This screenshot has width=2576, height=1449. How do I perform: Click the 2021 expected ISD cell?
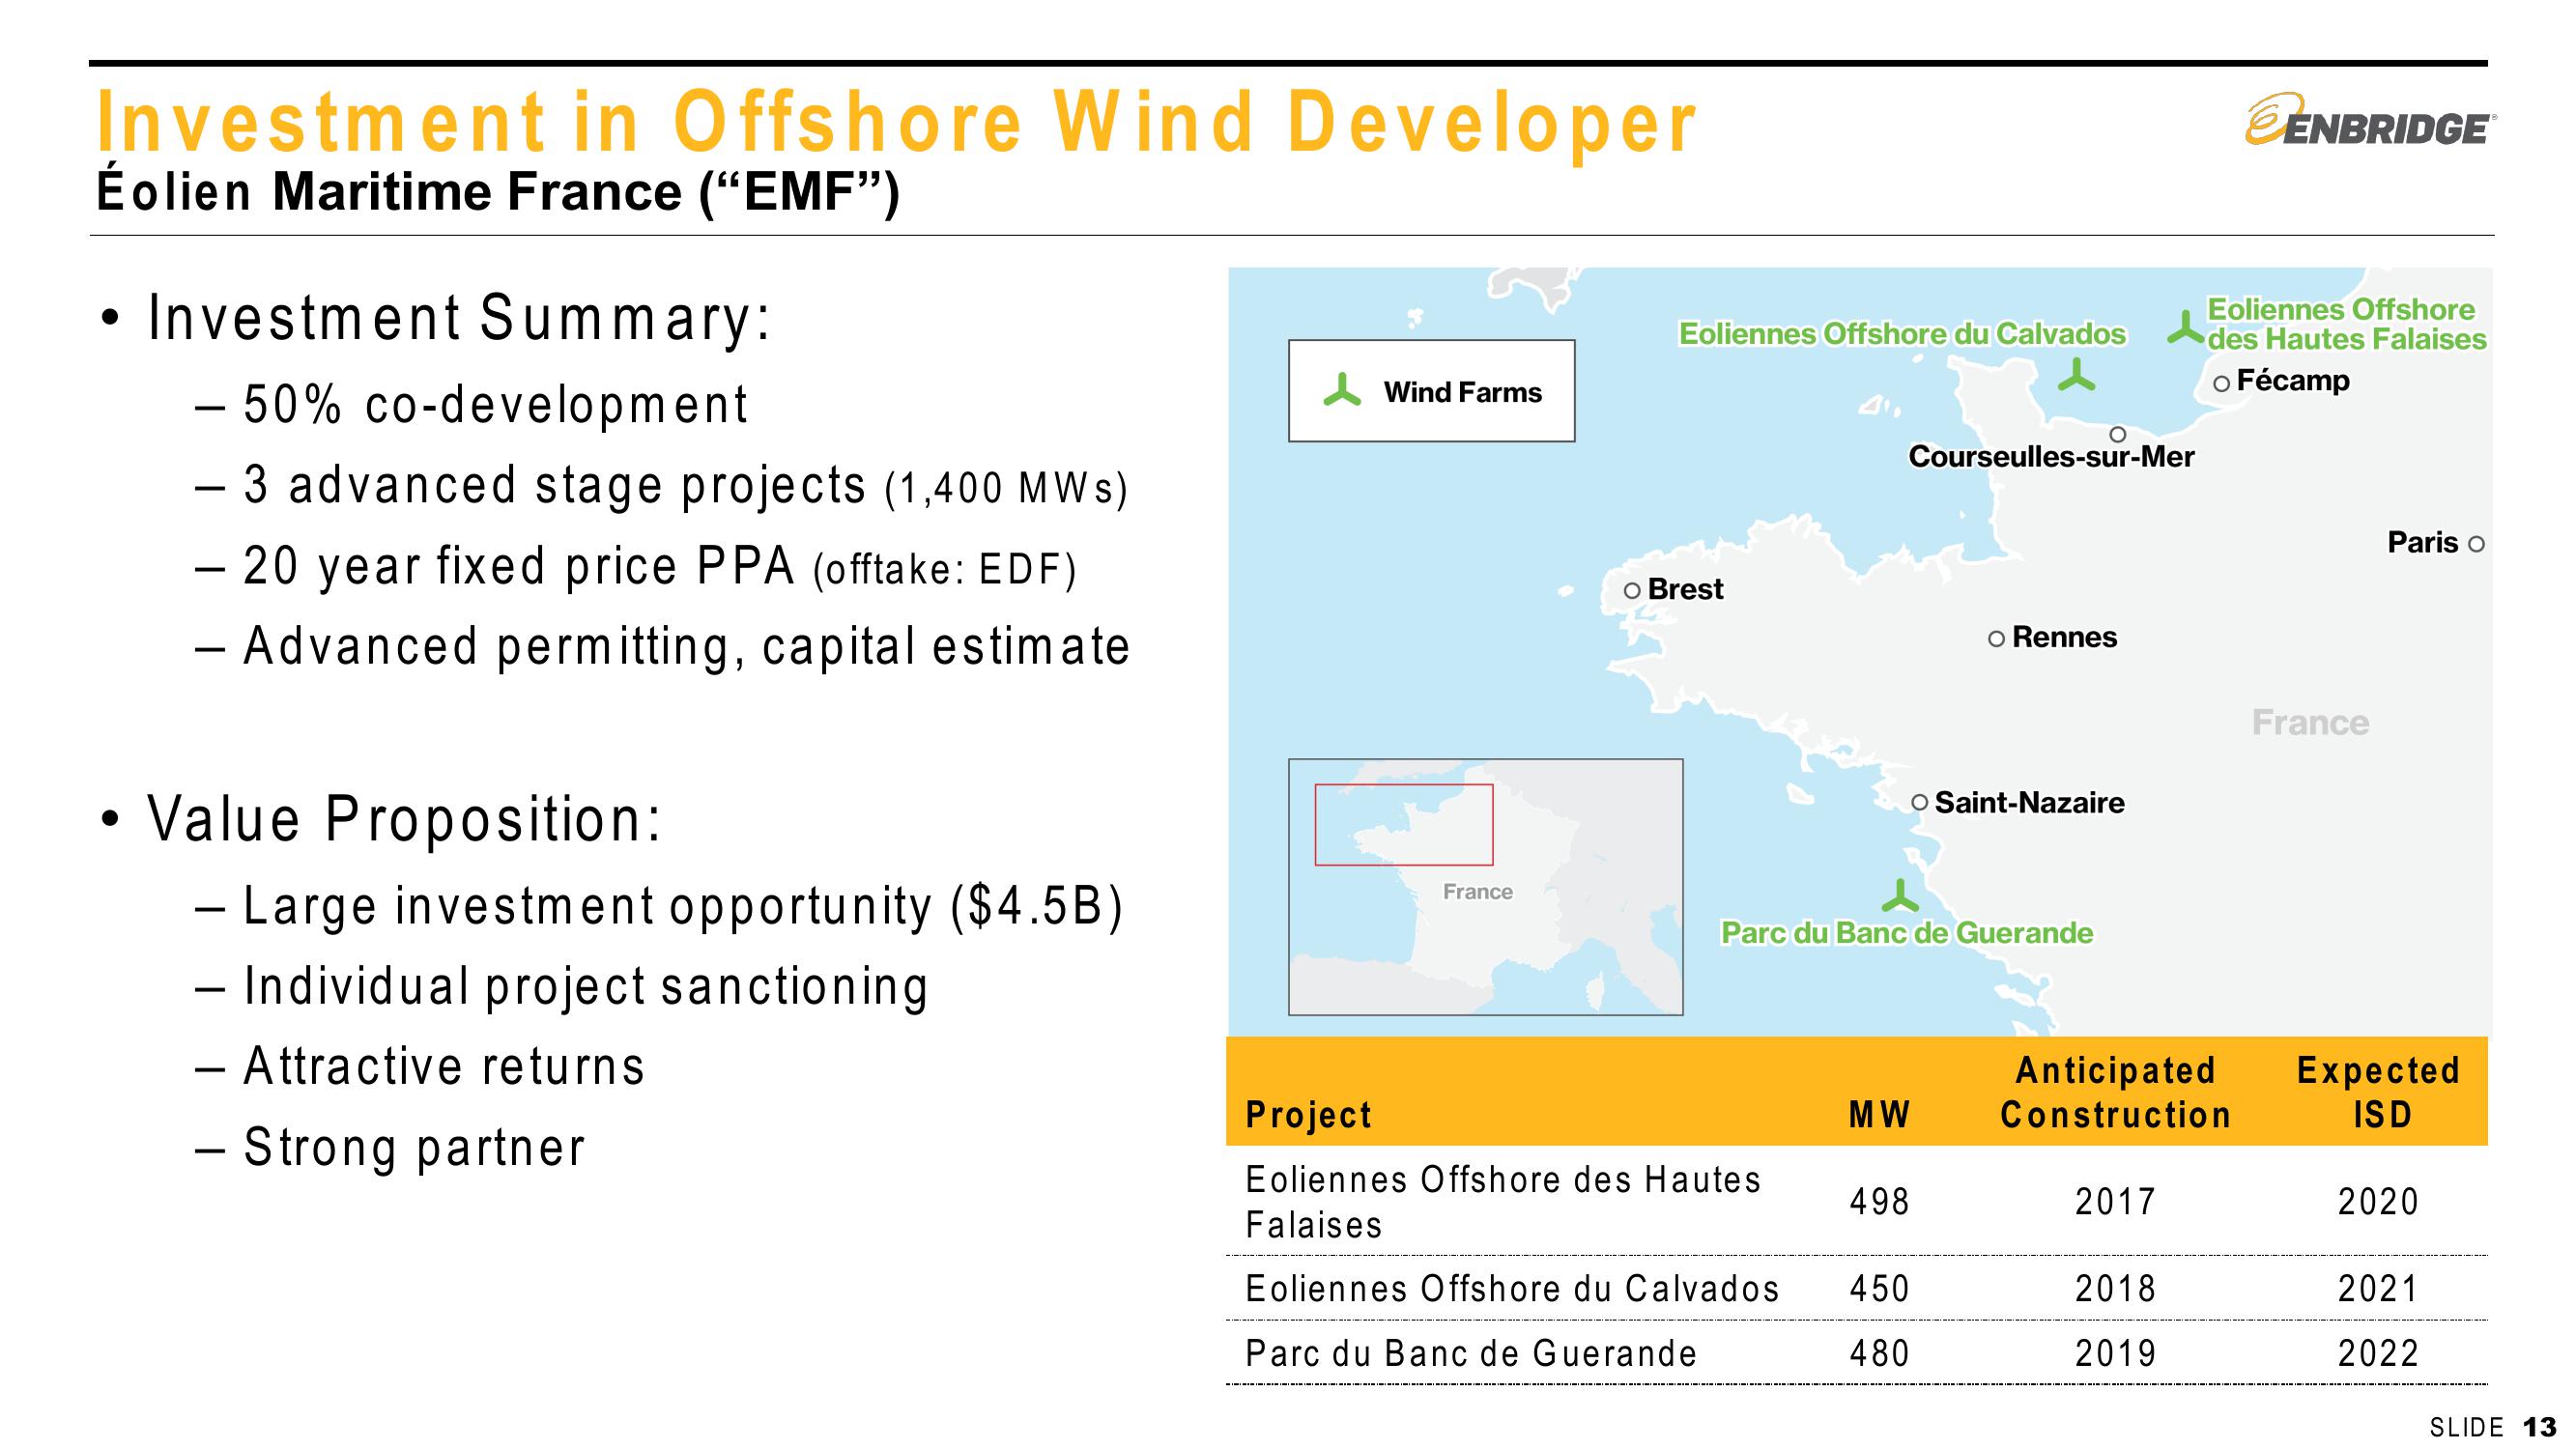coord(2378,1289)
